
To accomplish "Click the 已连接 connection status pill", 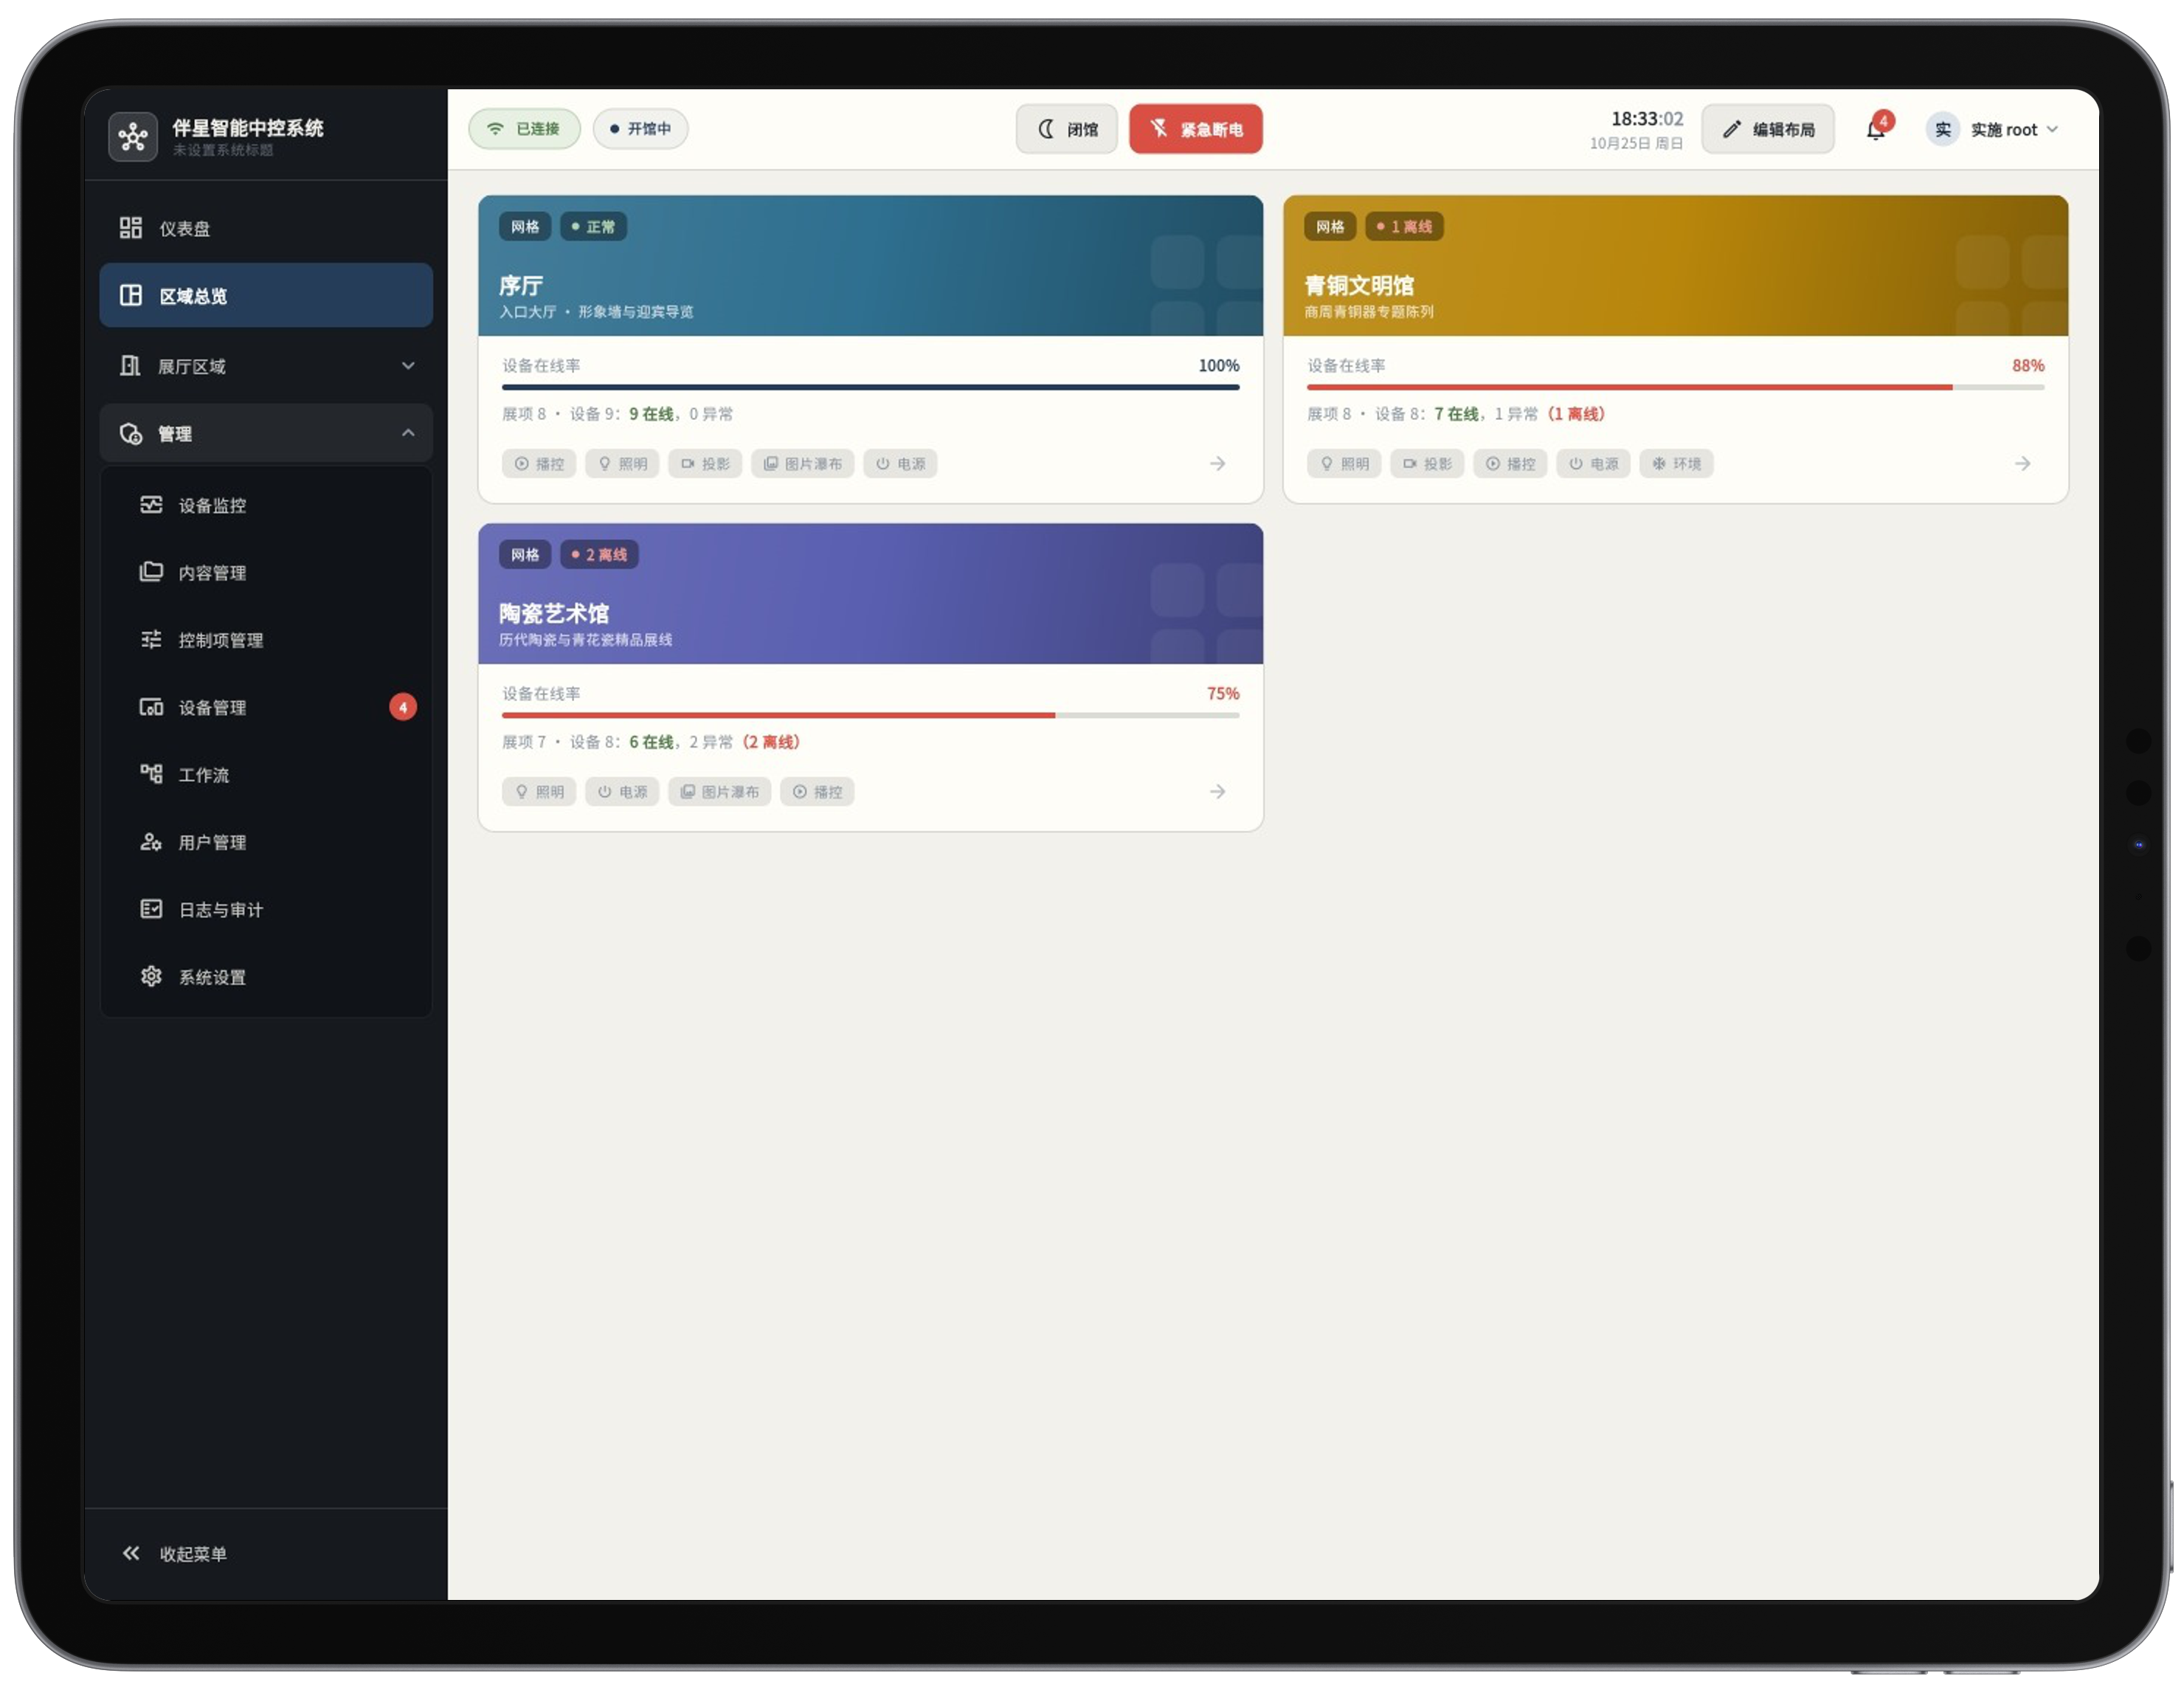I will (524, 129).
